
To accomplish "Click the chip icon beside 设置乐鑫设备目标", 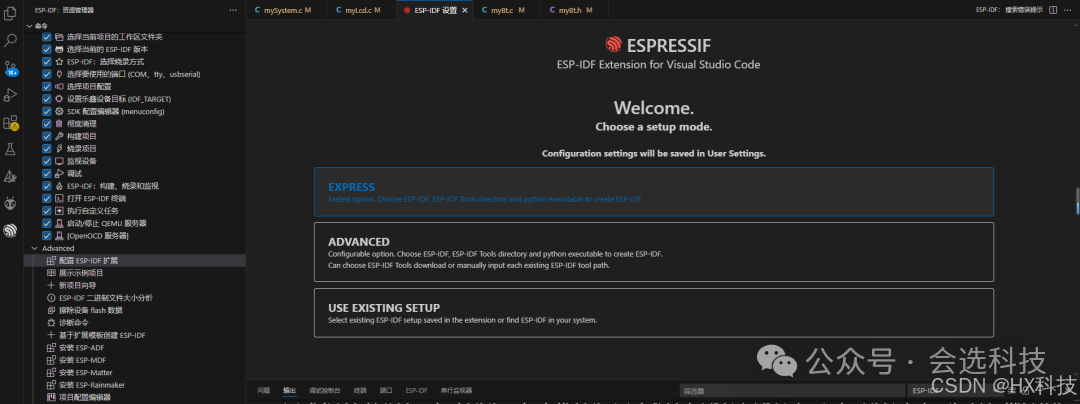I will [59, 98].
